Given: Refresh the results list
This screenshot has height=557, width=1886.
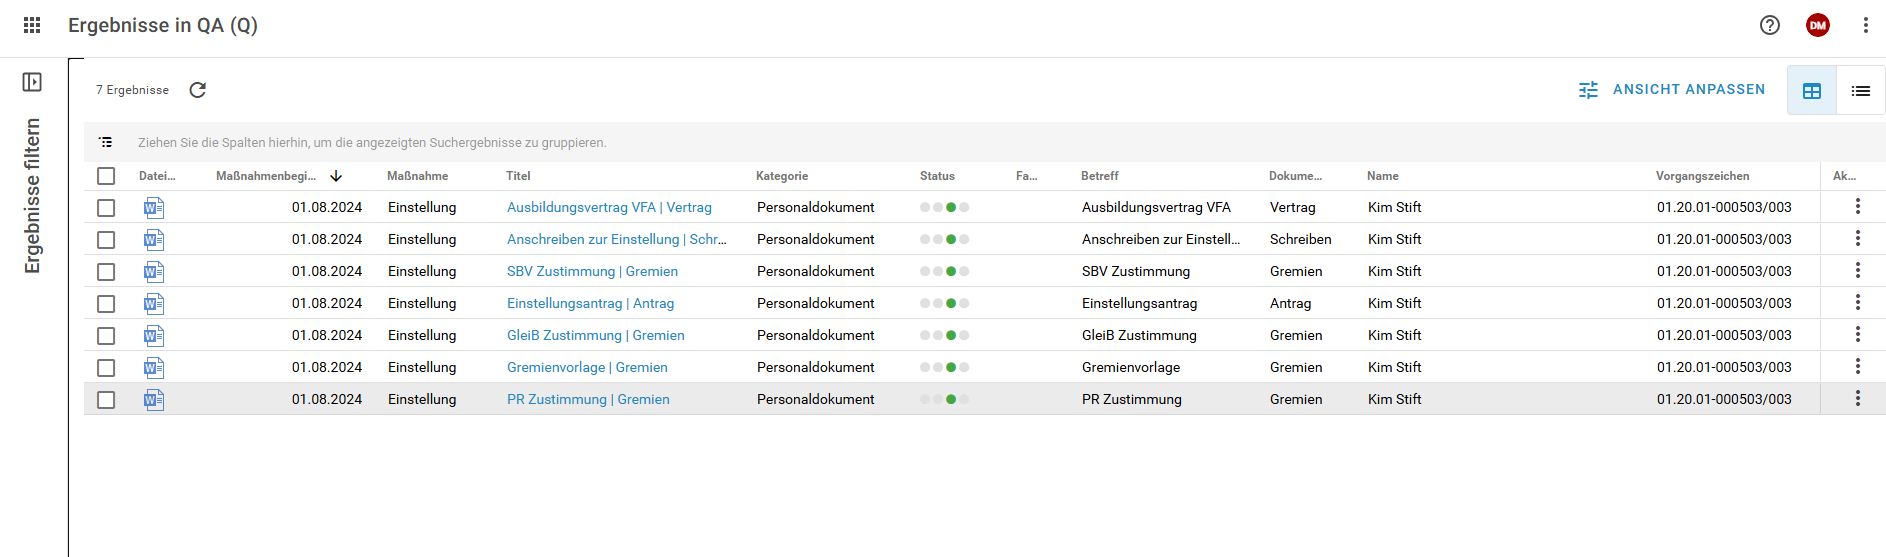Looking at the screenshot, I should pos(198,90).
